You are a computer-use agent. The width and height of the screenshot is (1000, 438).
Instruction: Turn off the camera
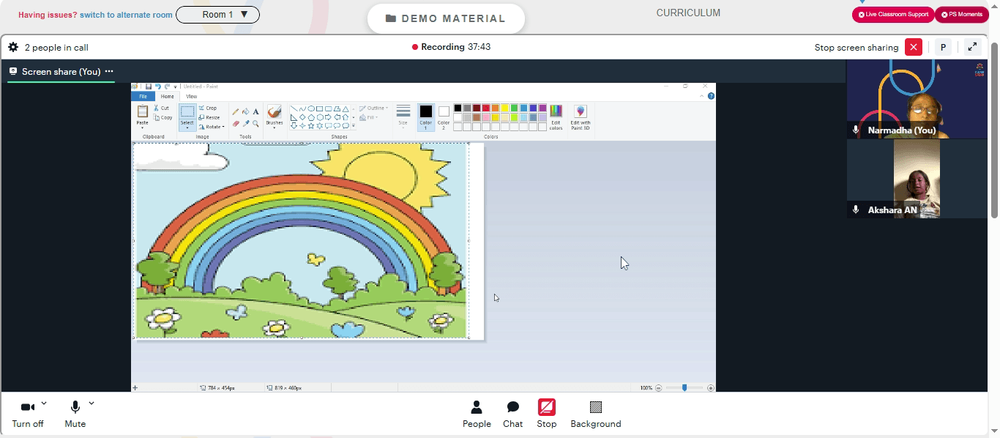[27, 414]
